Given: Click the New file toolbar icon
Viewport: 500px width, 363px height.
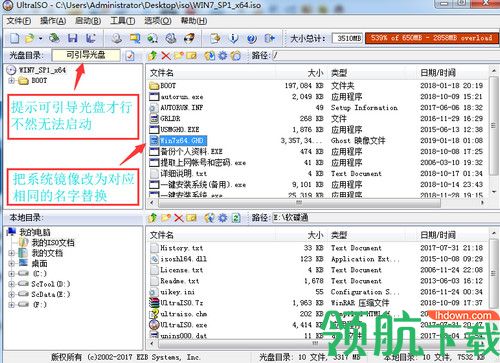Looking at the screenshot, I should coord(14,38).
